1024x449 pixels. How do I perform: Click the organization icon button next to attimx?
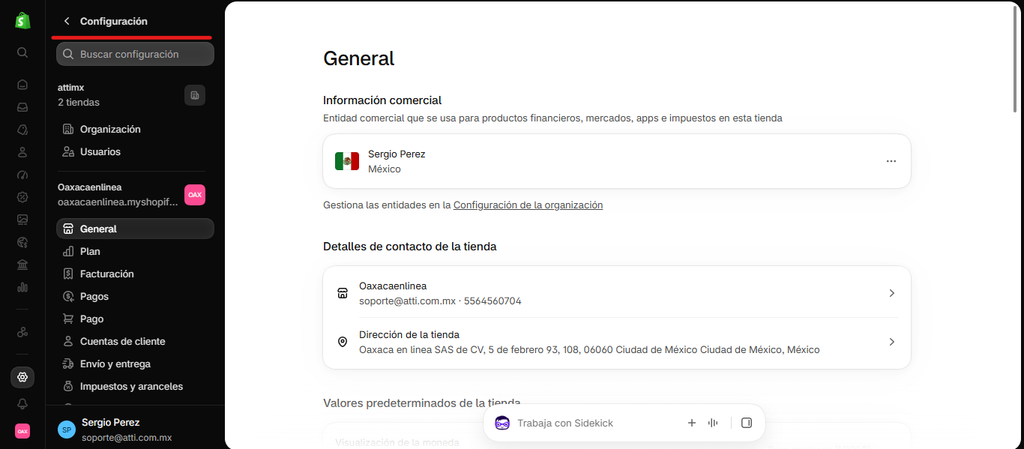(x=195, y=95)
